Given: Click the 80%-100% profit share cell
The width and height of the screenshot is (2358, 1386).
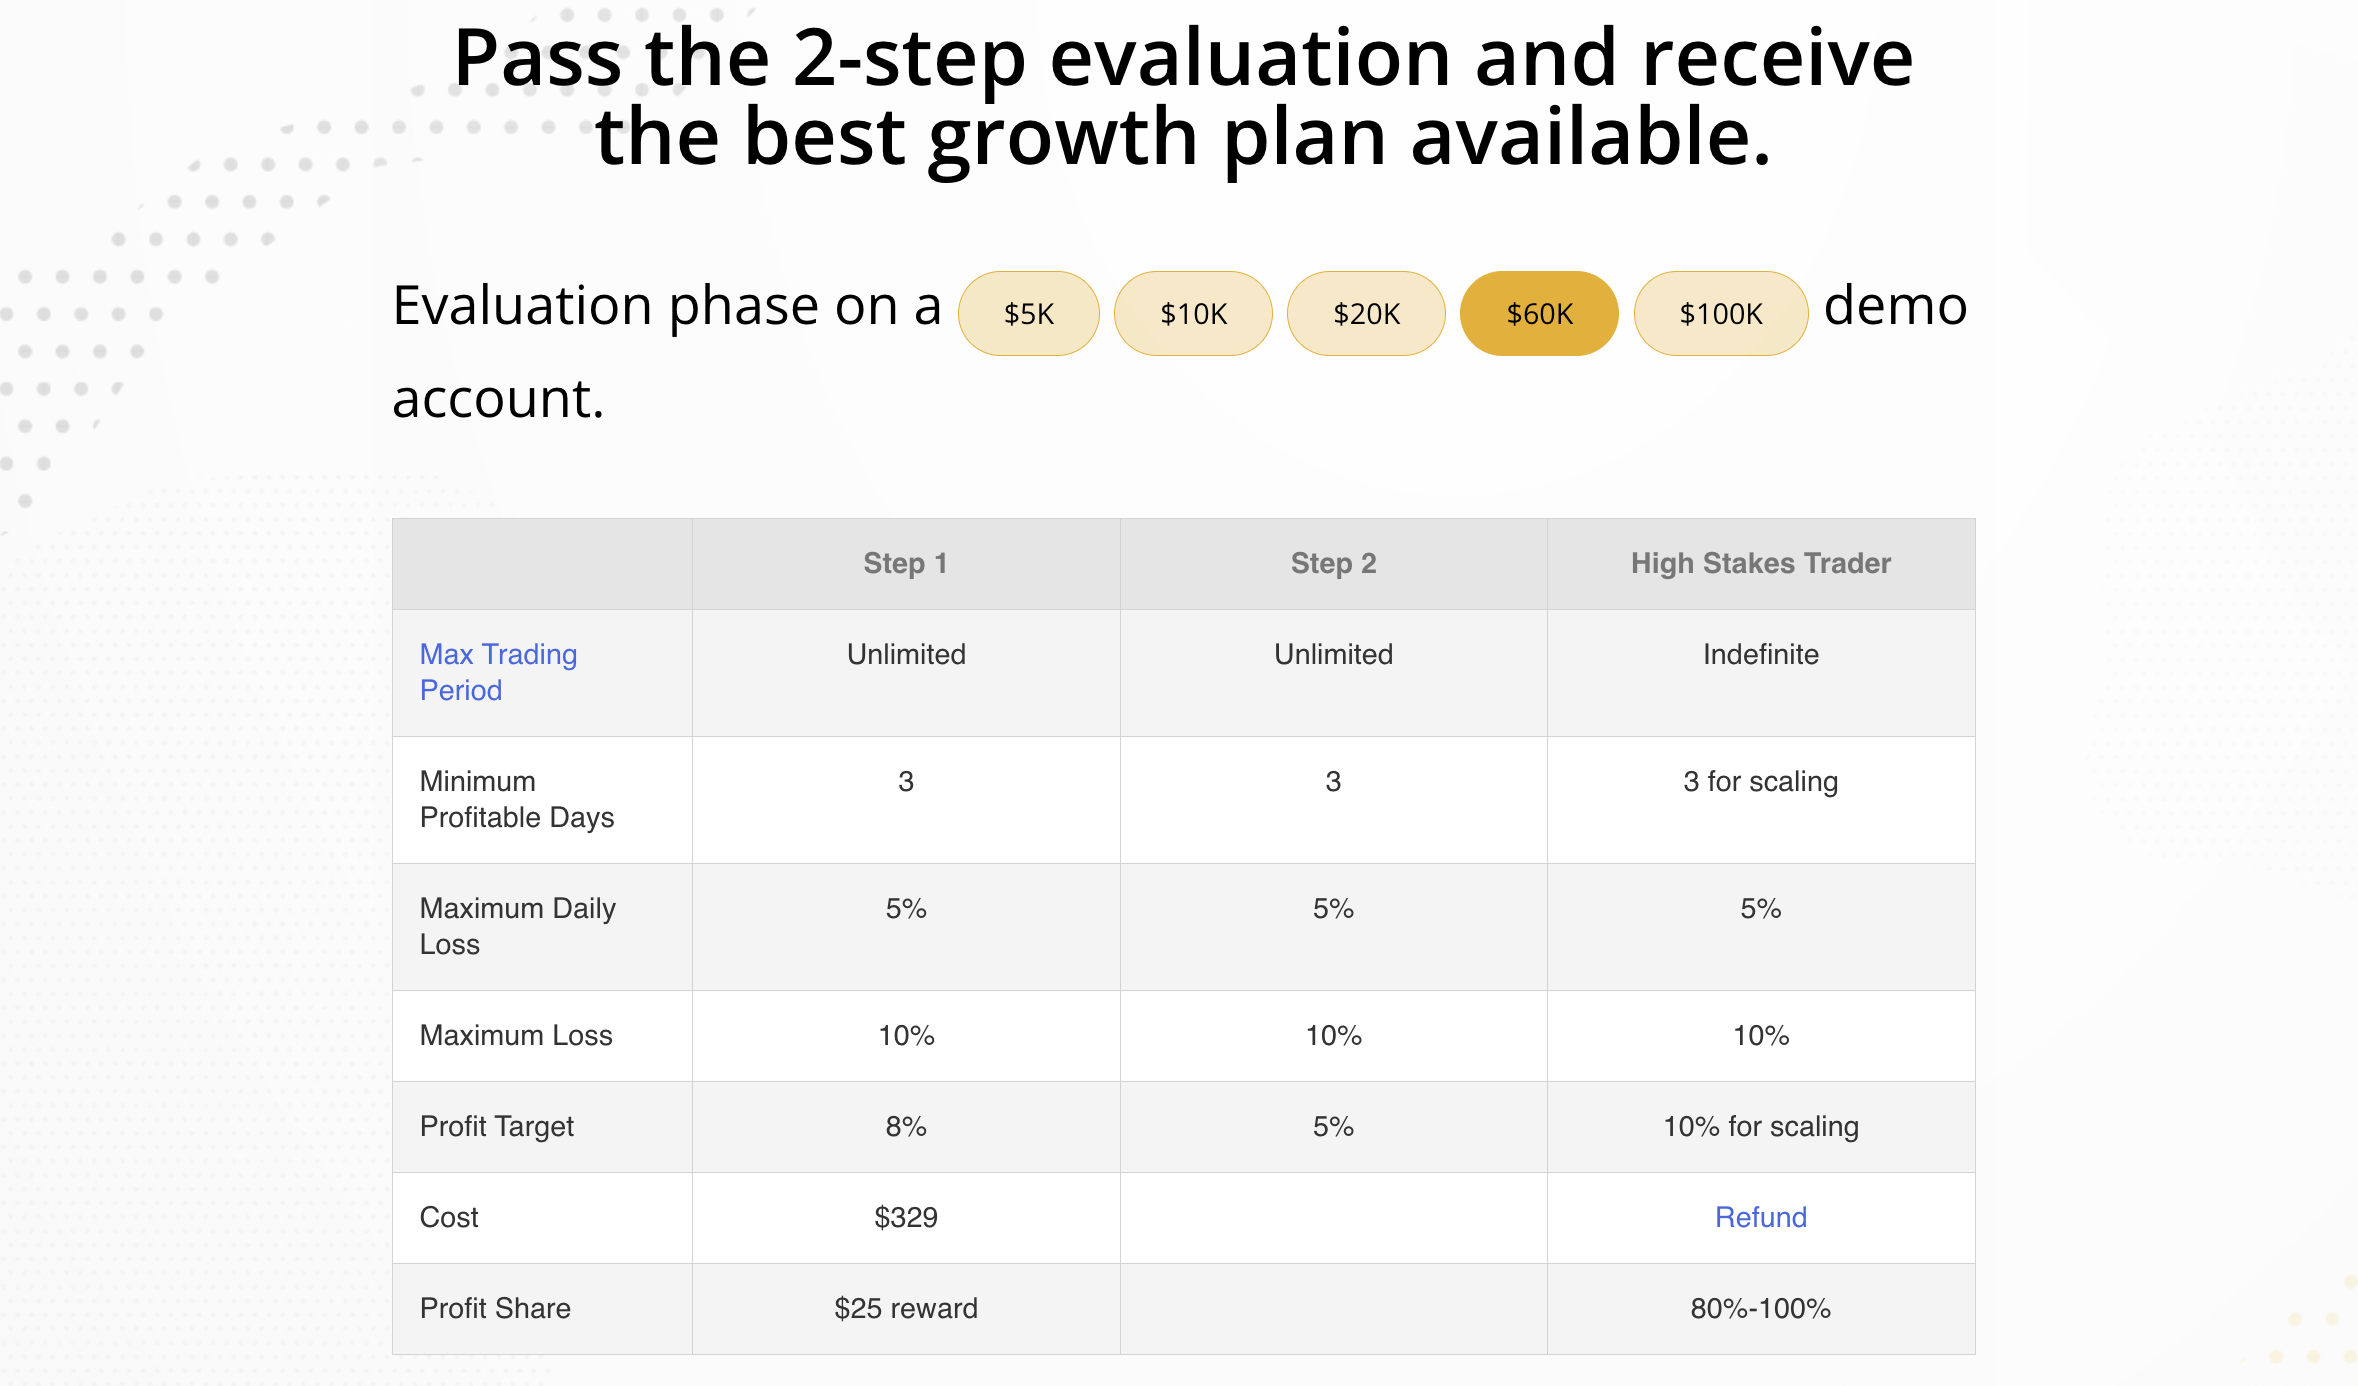Looking at the screenshot, I should (1761, 1309).
